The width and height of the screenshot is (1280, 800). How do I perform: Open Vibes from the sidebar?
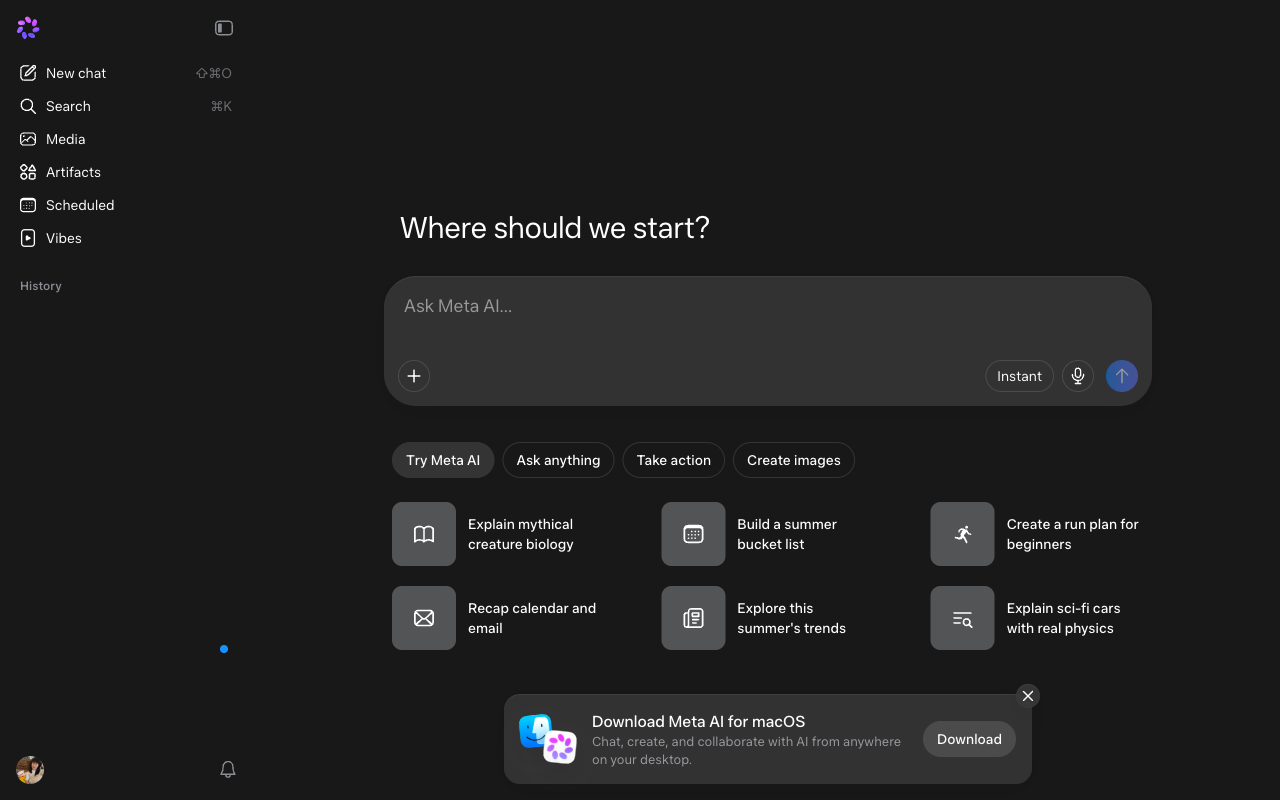(x=125, y=238)
